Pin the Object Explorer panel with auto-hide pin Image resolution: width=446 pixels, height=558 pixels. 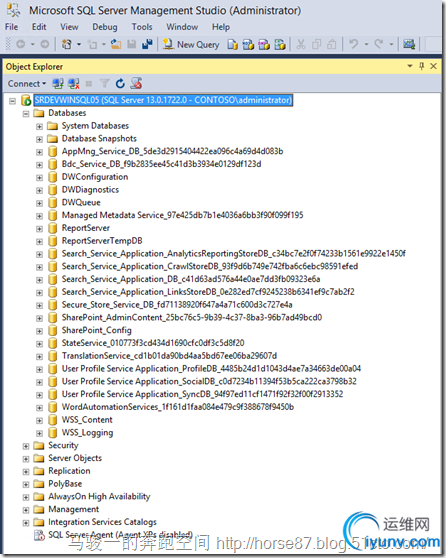(422, 66)
